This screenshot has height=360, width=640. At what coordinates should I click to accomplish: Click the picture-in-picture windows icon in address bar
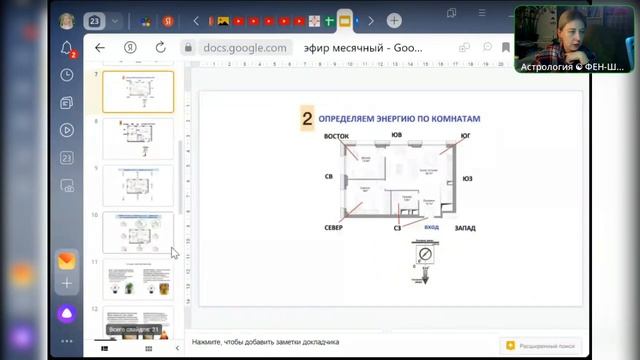464,47
